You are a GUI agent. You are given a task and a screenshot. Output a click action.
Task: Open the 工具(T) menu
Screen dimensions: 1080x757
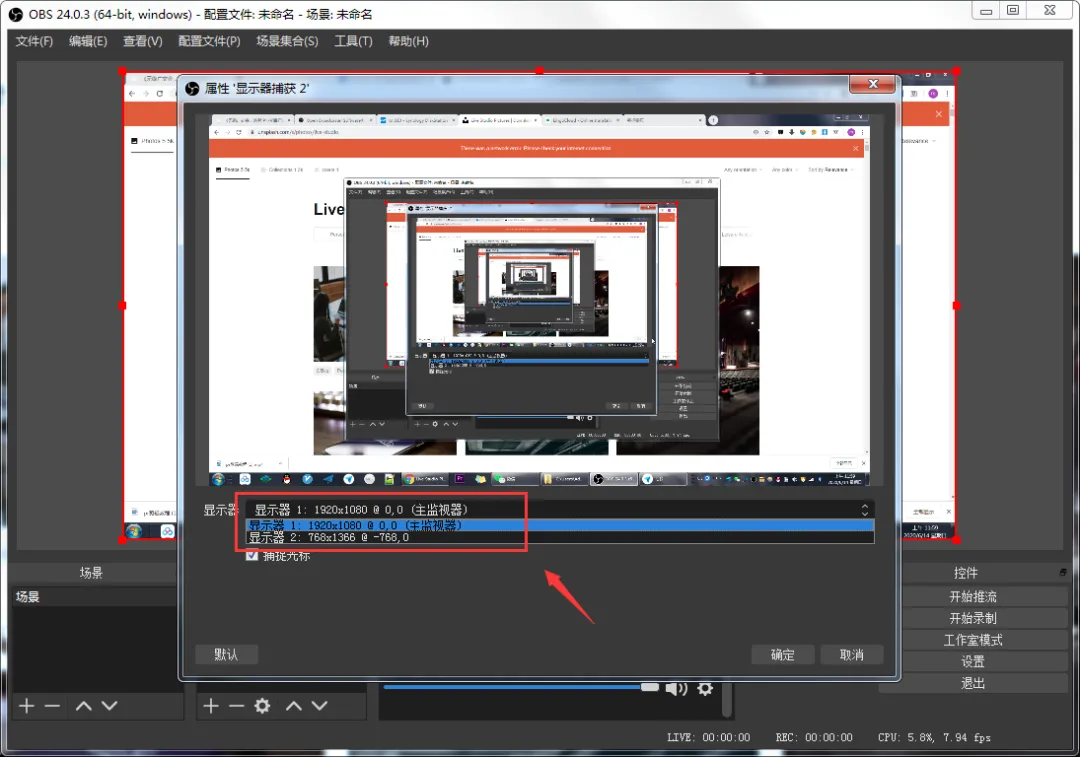coord(353,41)
